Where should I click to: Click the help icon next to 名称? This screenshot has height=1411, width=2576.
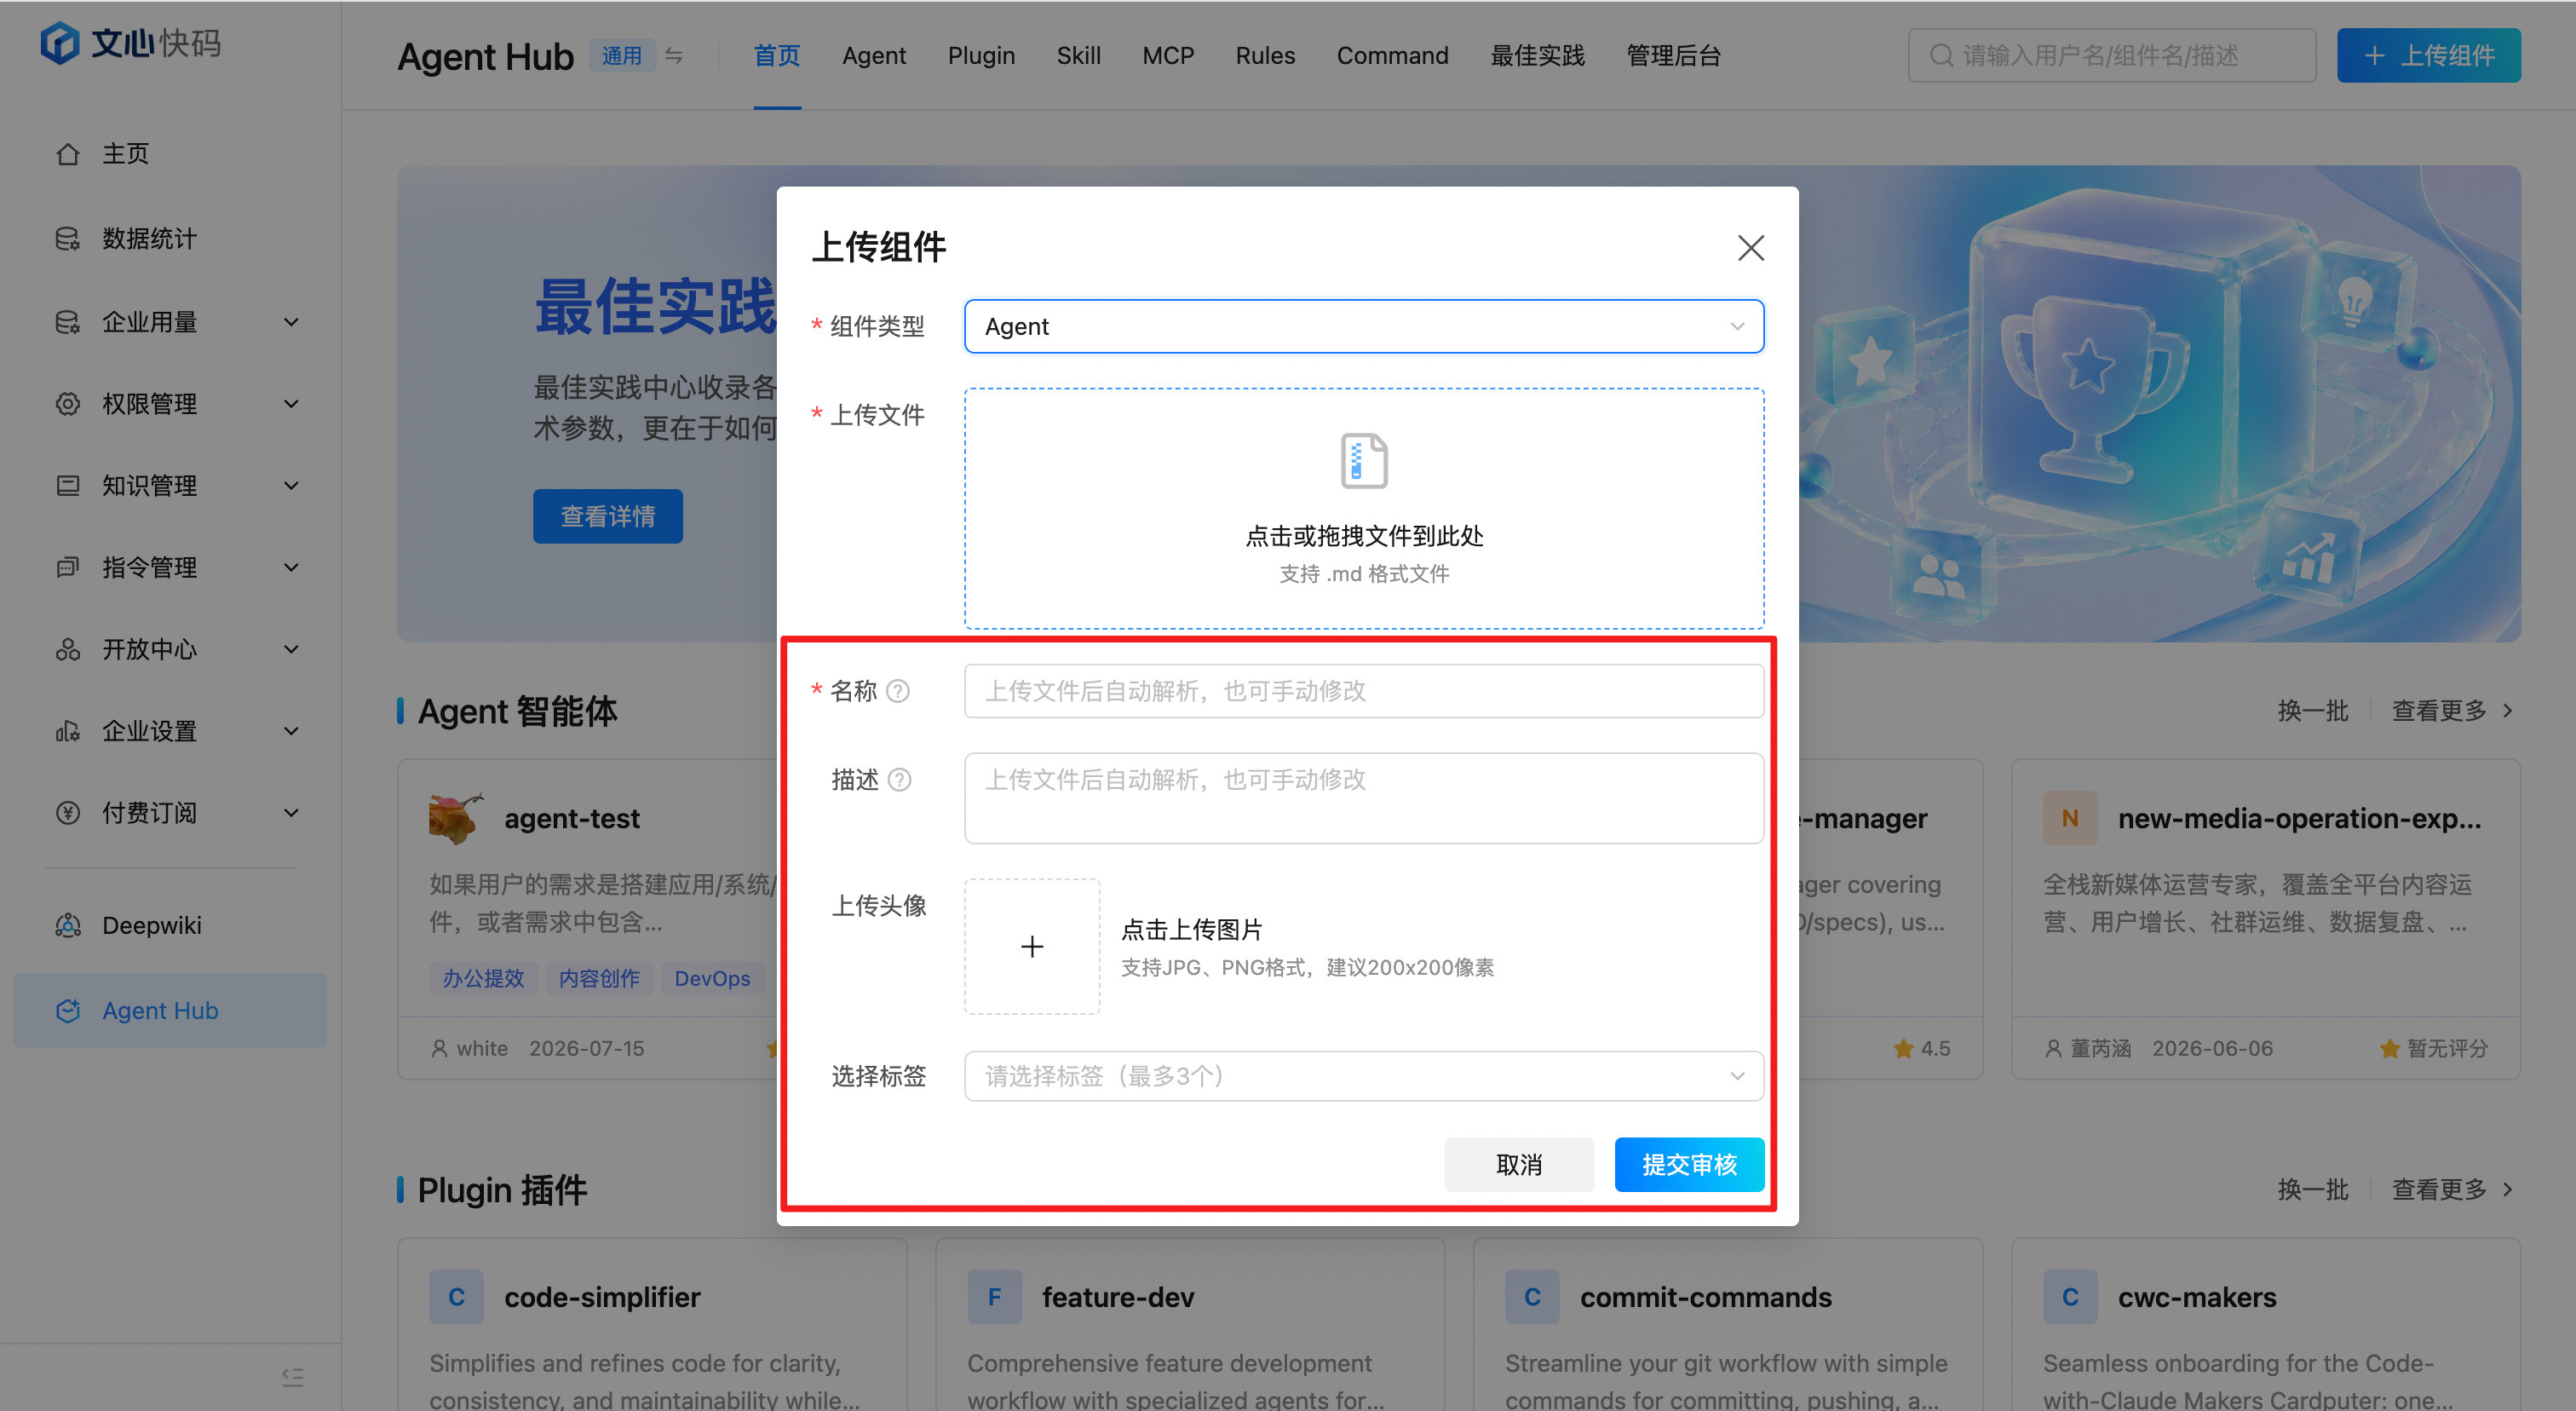click(x=898, y=691)
